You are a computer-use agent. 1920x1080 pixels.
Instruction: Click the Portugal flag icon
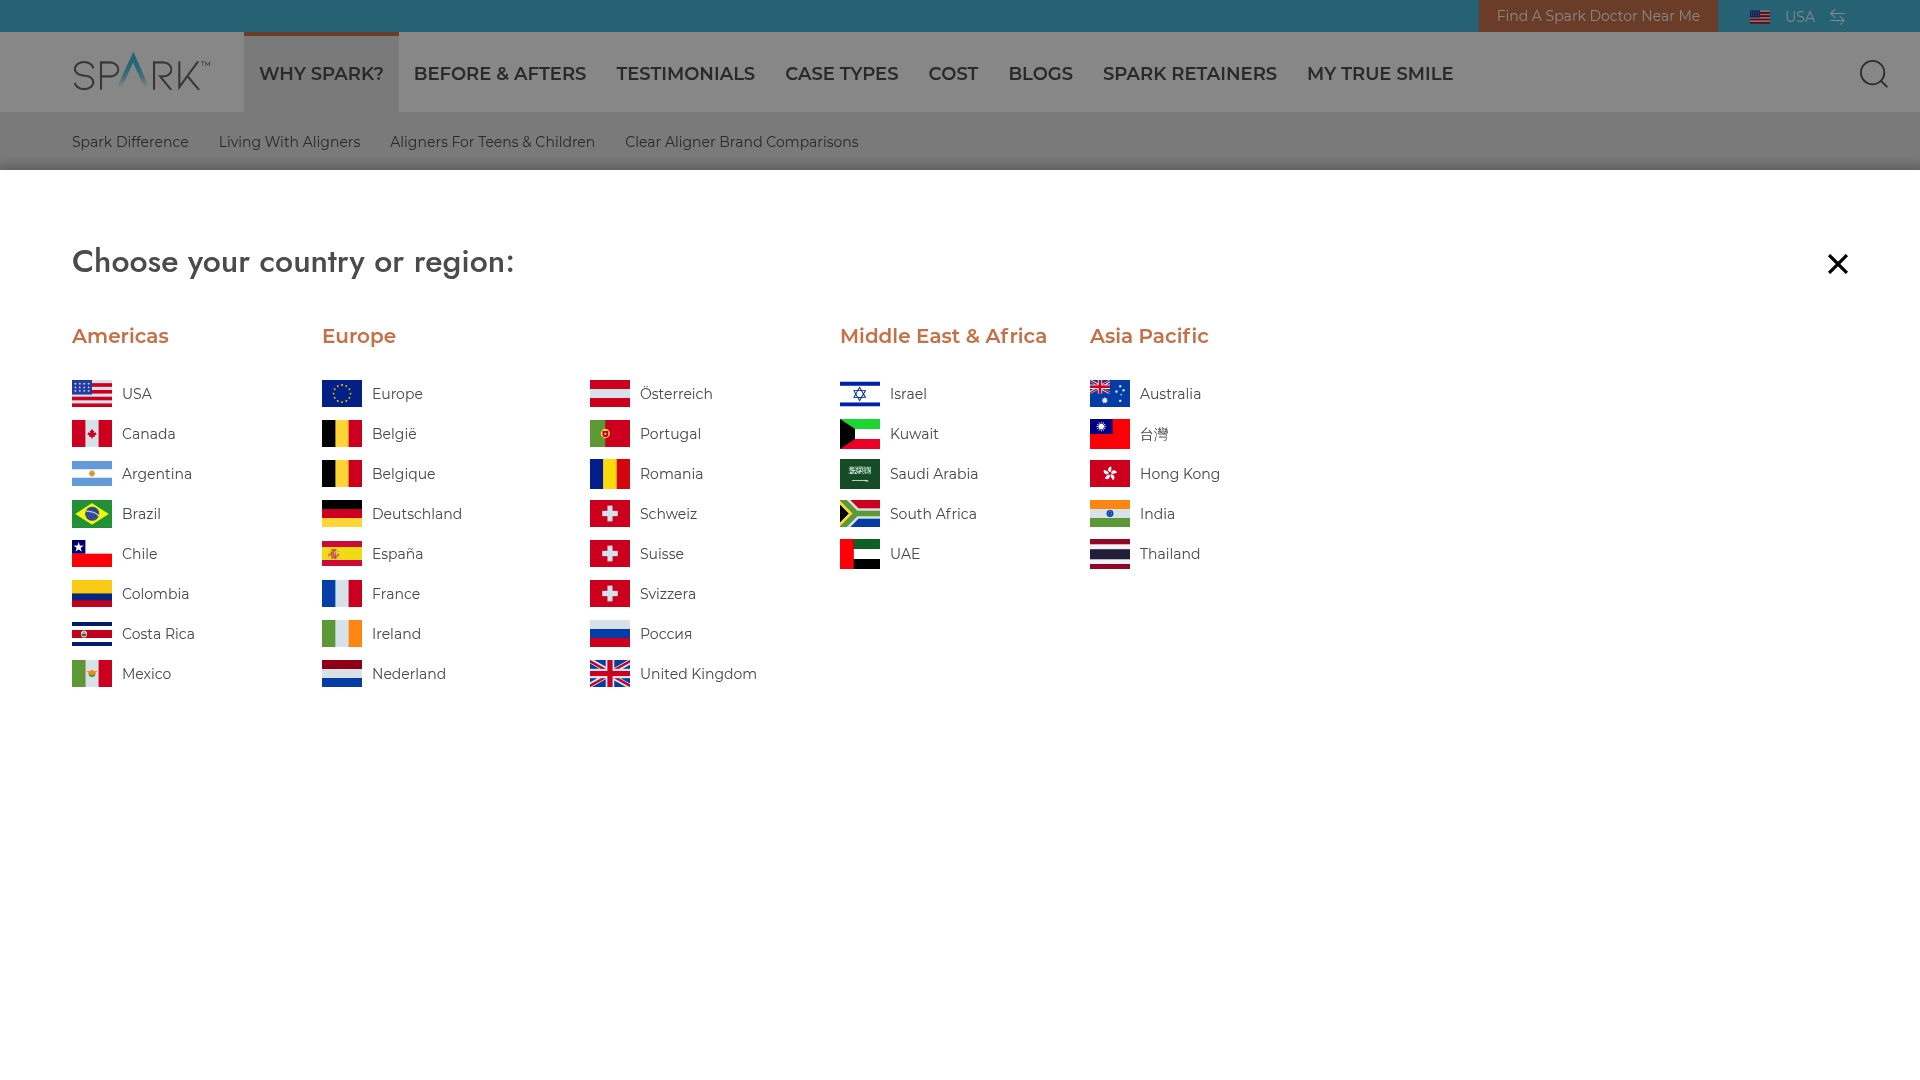(610, 434)
